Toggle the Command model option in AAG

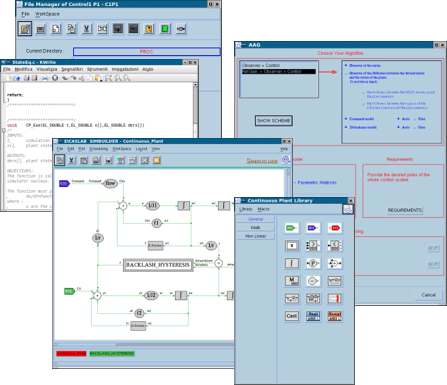click(x=346, y=119)
